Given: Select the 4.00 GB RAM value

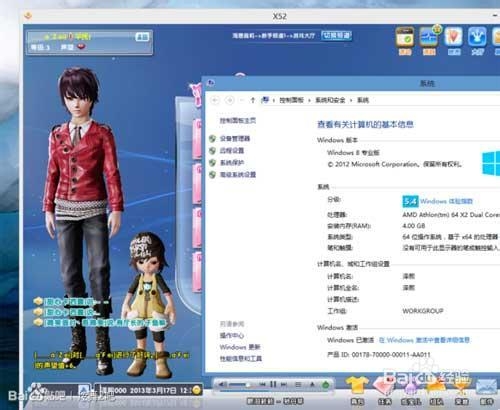Looking at the screenshot, I should pyautogui.click(x=414, y=226).
